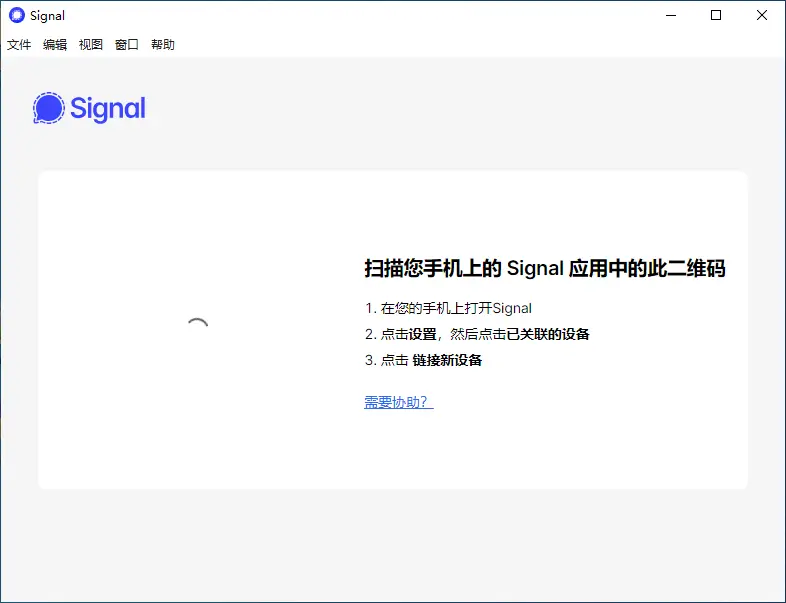786x603 pixels.
Task: Close the Signal window
Action: point(762,15)
